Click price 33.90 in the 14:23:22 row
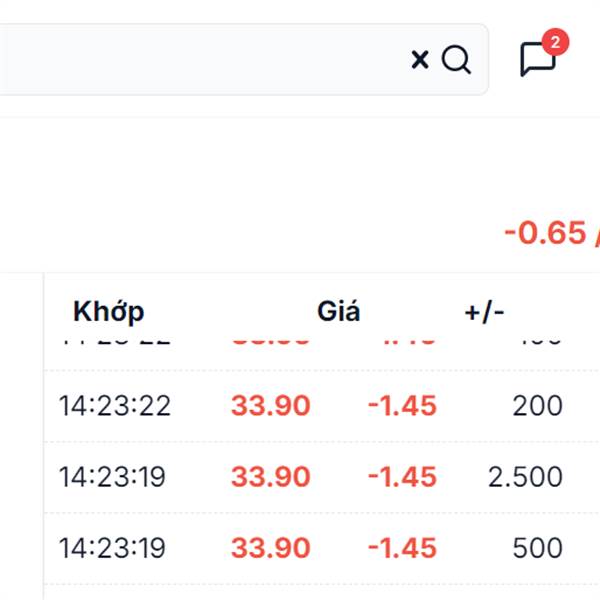Screen dimensions: 600x600 [271, 406]
